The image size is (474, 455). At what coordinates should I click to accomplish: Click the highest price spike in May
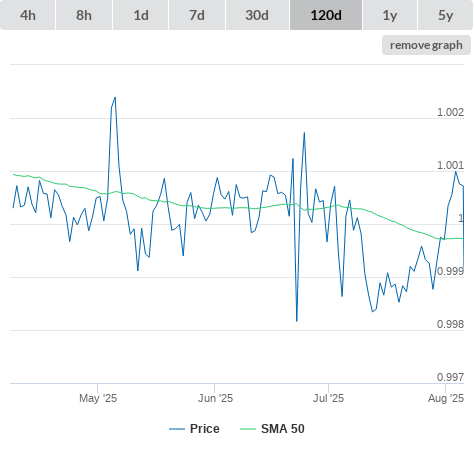coord(115,97)
